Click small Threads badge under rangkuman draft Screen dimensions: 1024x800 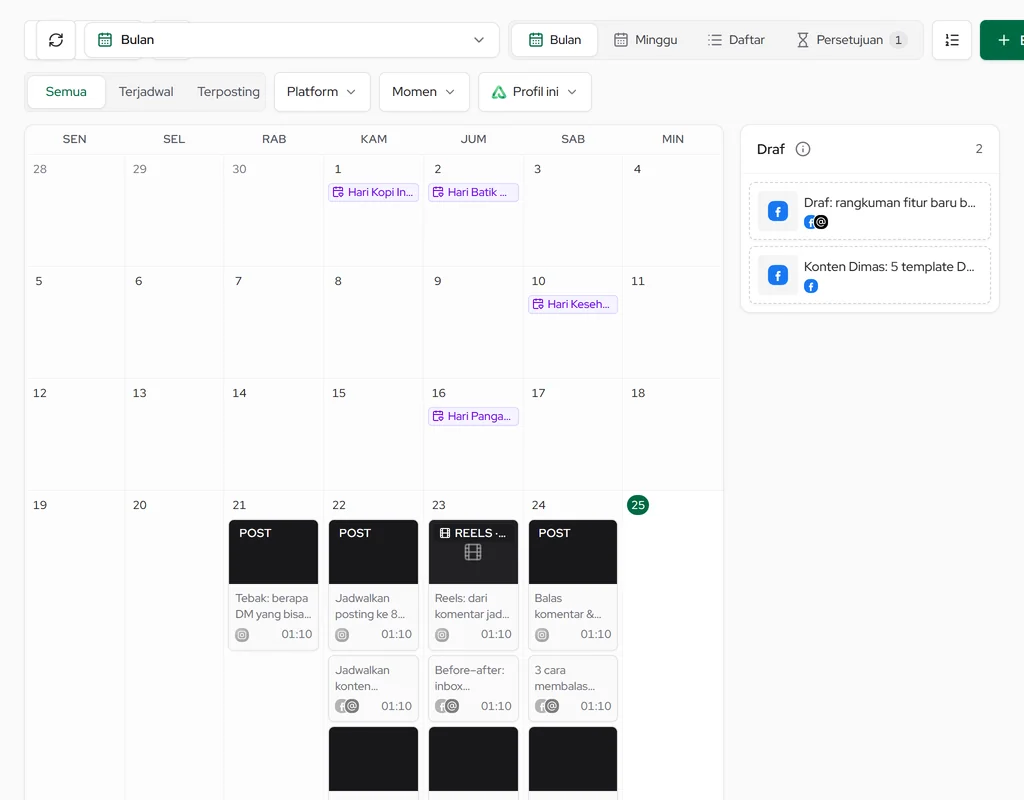(822, 222)
